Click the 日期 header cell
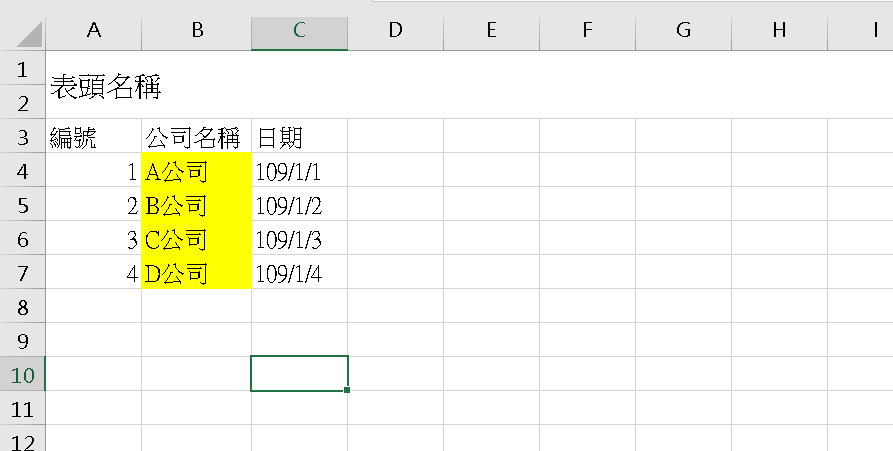 [x=299, y=136]
